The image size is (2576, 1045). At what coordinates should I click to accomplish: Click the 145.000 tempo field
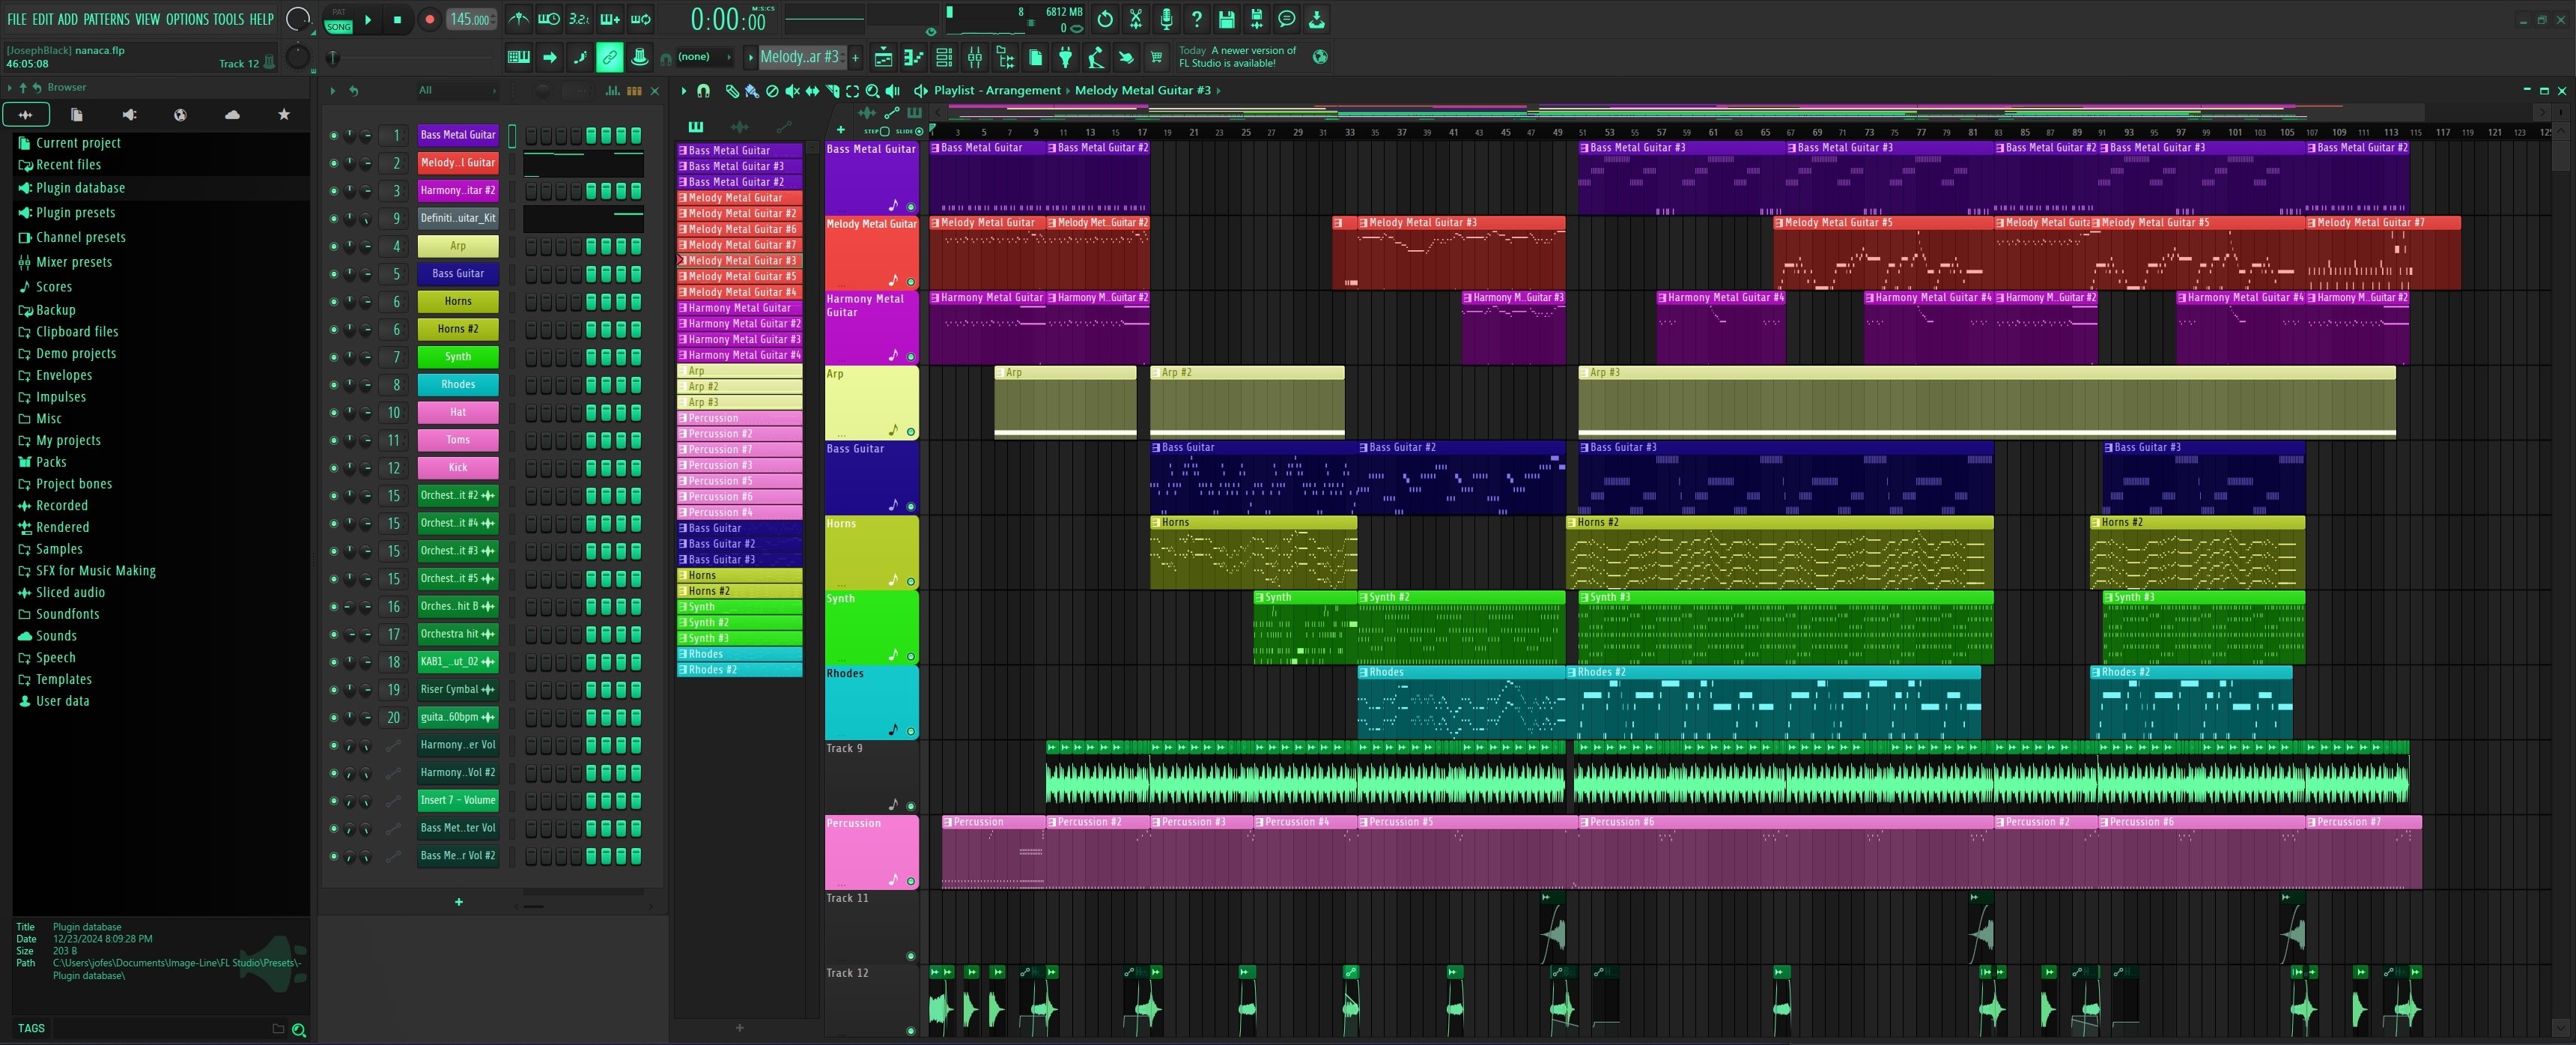coord(469,19)
